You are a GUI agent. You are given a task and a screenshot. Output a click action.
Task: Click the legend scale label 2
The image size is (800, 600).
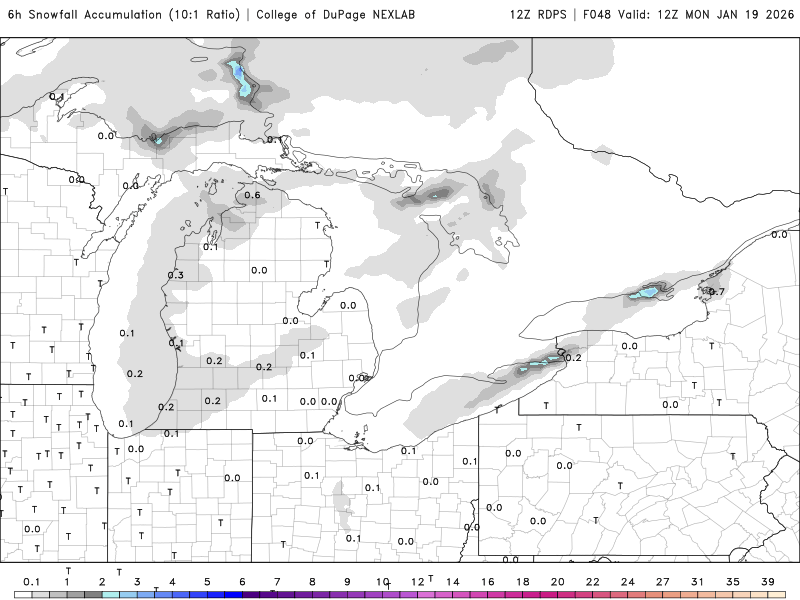102,582
